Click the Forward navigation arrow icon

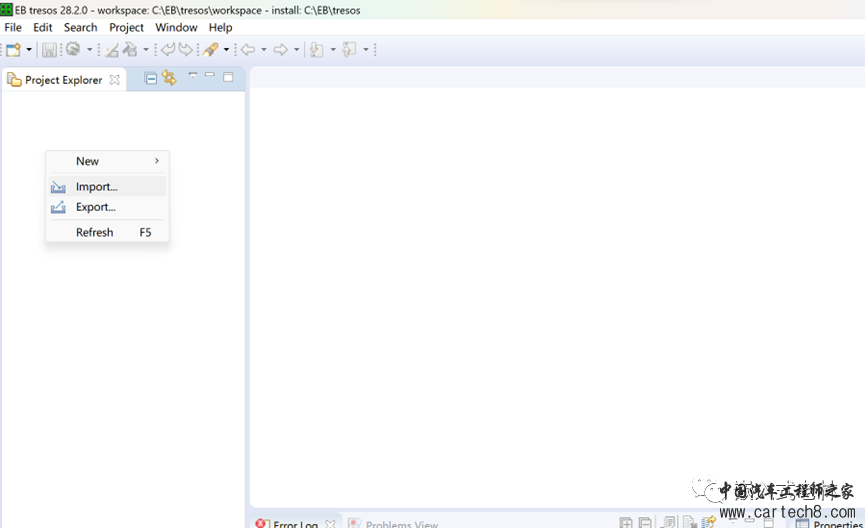(x=281, y=49)
